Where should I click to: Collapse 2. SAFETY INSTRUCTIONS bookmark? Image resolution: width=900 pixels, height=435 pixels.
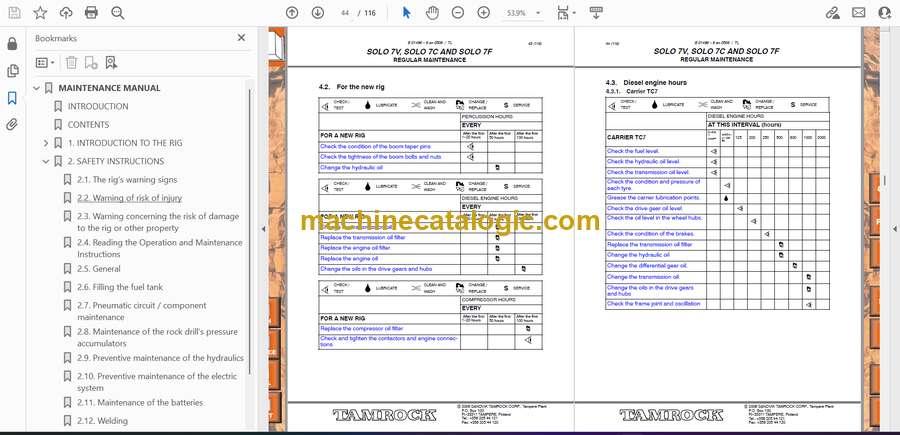tap(46, 161)
